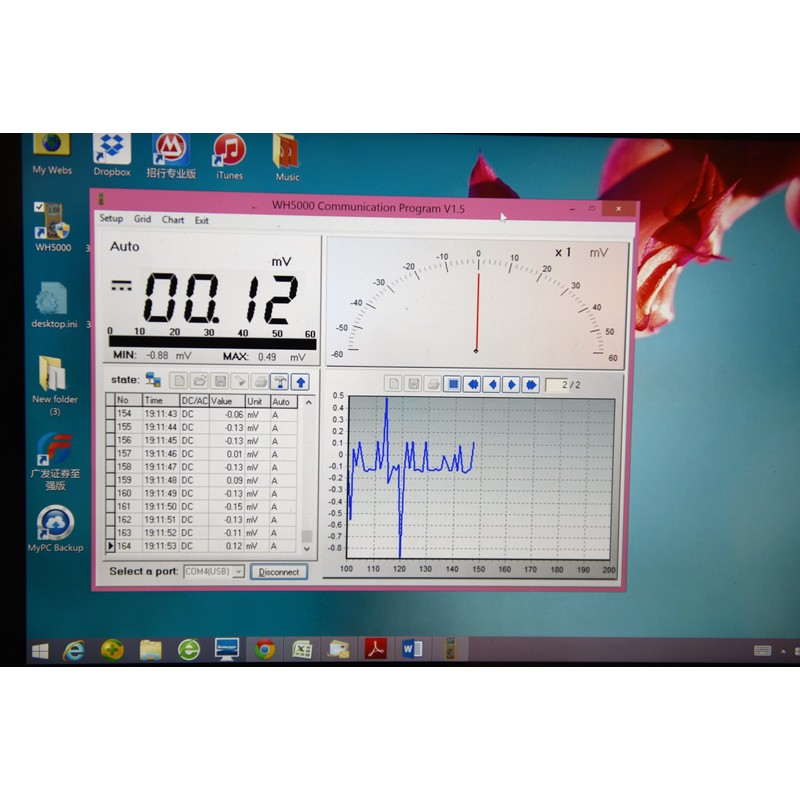Click the grid scrollbar down arrow

[307, 549]
